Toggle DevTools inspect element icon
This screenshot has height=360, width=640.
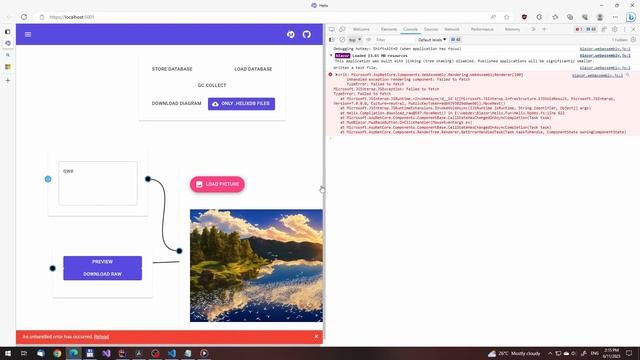coord(332,29)
